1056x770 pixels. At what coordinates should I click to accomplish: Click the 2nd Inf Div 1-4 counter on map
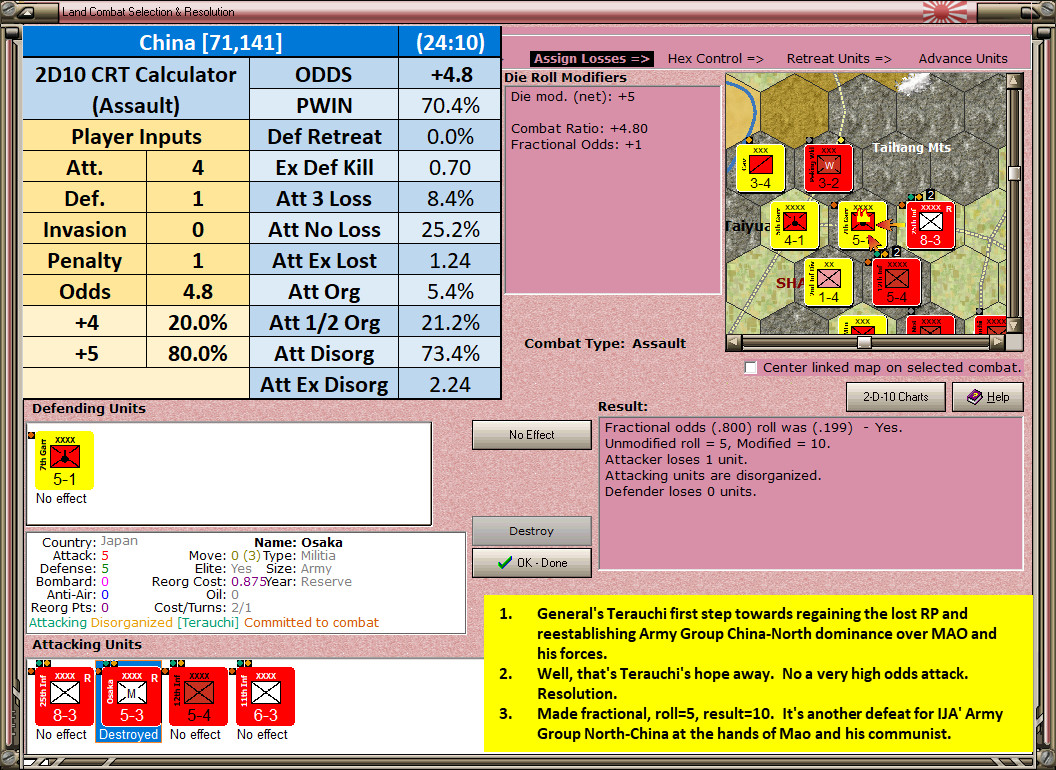tap(828, 282)
